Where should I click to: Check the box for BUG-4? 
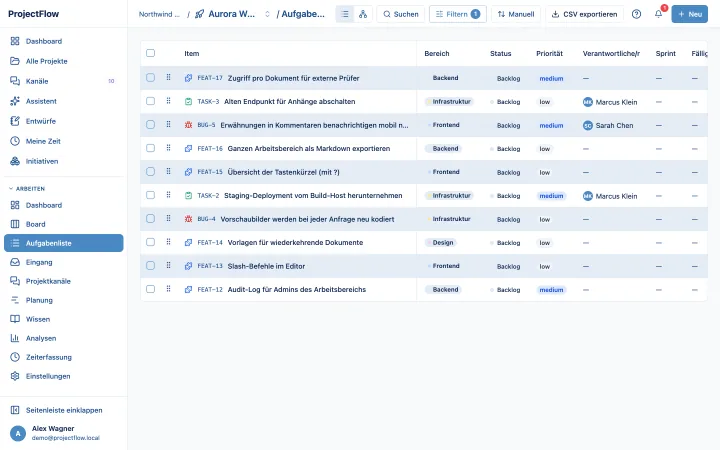coord(151,219)
